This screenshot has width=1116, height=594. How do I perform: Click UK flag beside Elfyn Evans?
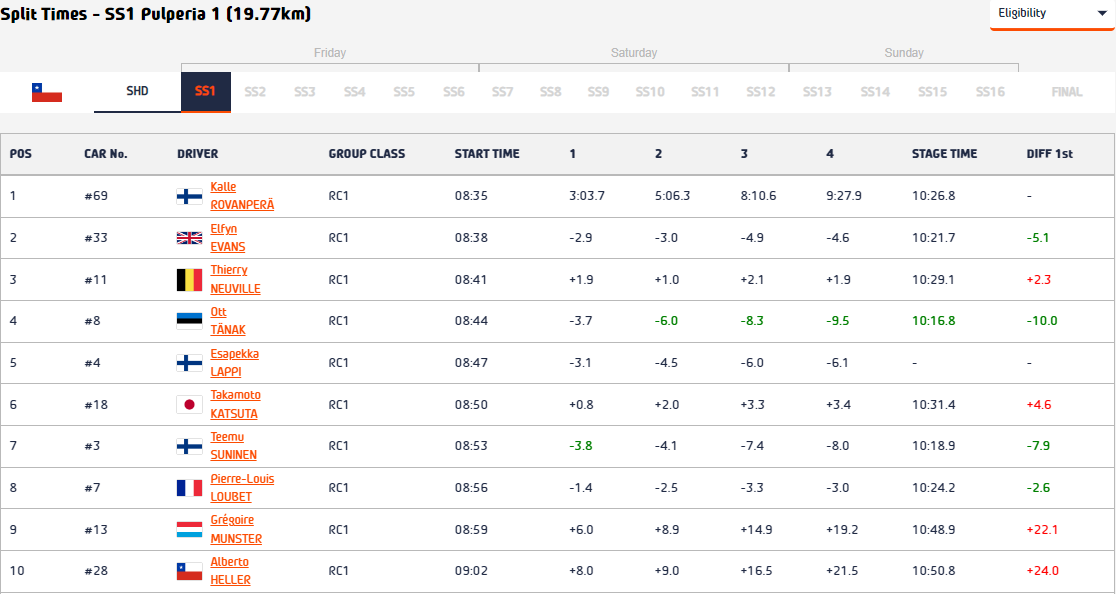click(189, 238)
